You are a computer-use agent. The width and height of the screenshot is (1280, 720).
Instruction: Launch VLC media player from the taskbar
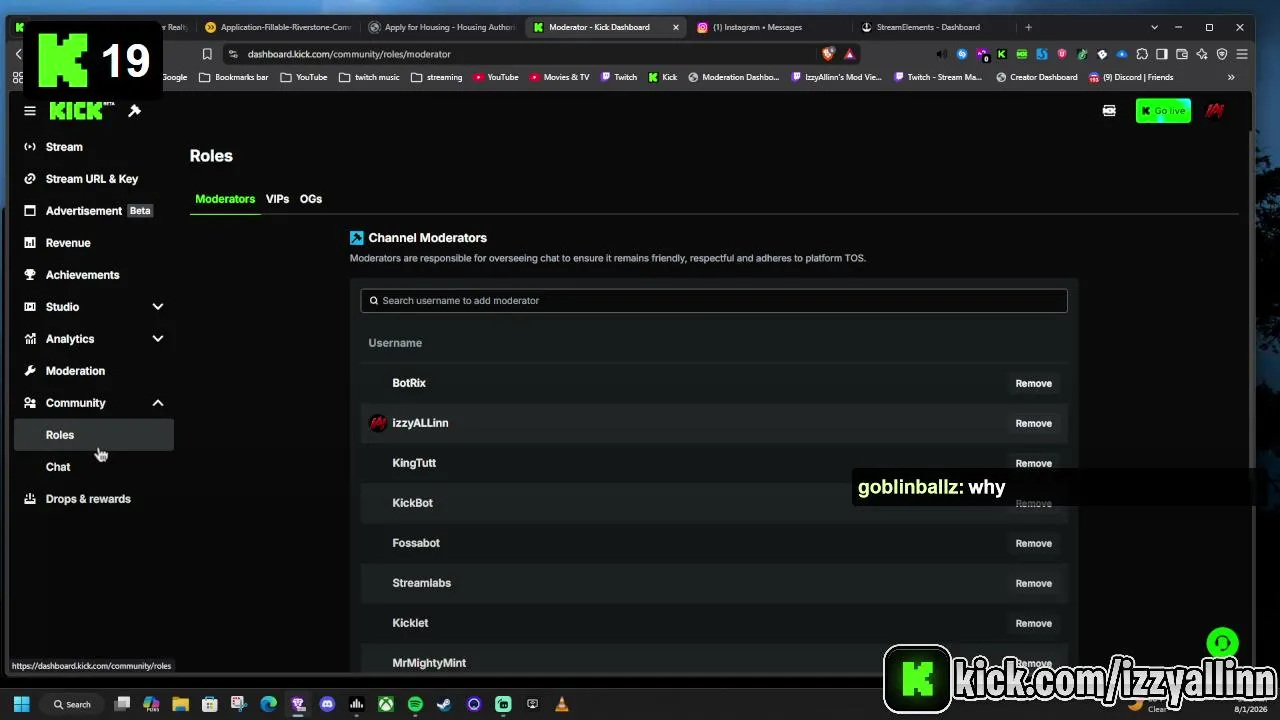click(561, 704)
